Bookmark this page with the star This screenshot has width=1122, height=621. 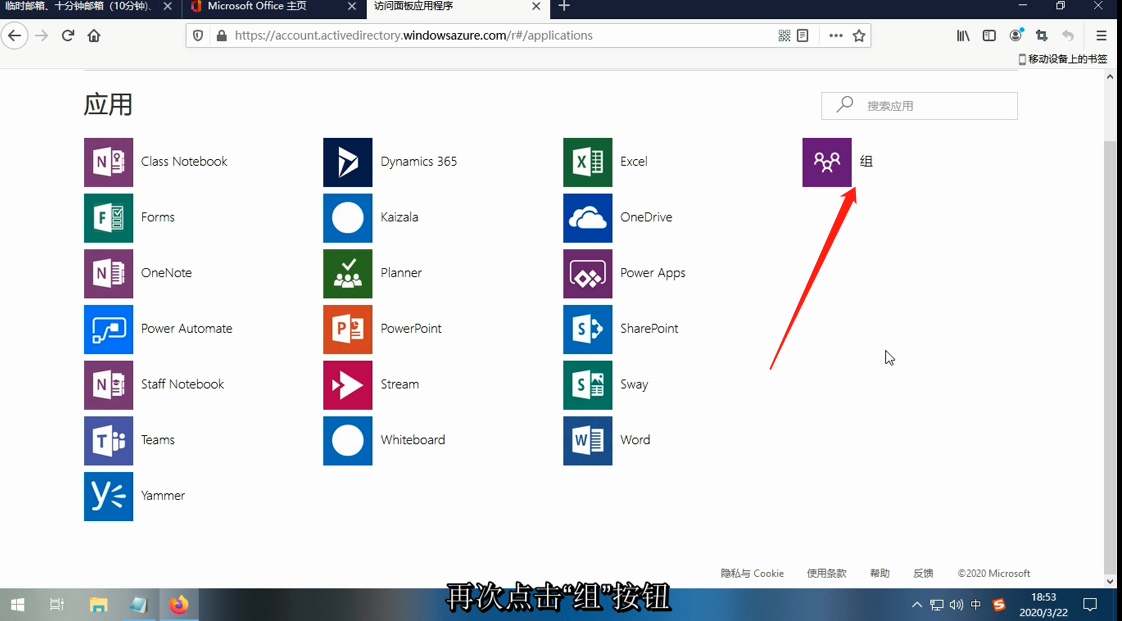[x=859, y=35]
